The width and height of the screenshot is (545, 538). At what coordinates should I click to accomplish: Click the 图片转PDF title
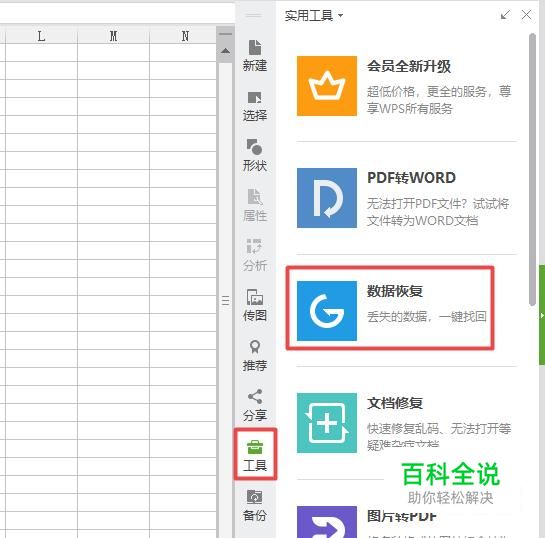[402, 516]
